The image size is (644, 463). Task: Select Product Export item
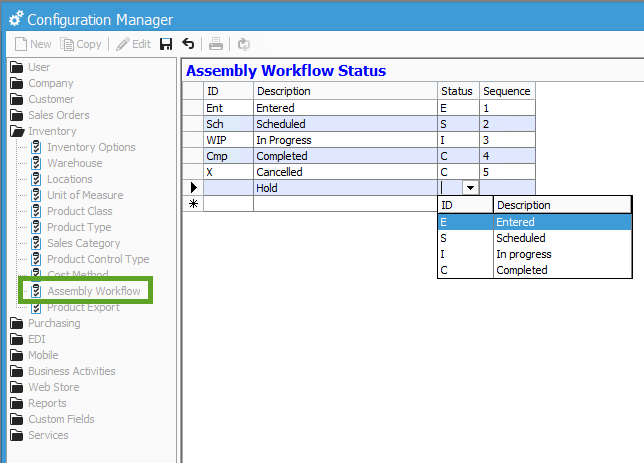coord(75,308)
